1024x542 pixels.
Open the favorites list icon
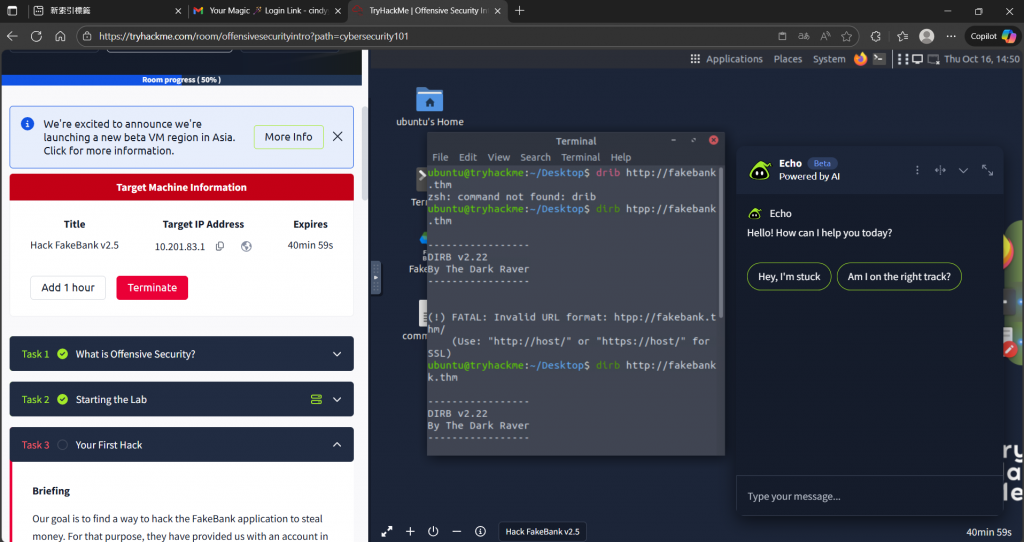[903, 36]
